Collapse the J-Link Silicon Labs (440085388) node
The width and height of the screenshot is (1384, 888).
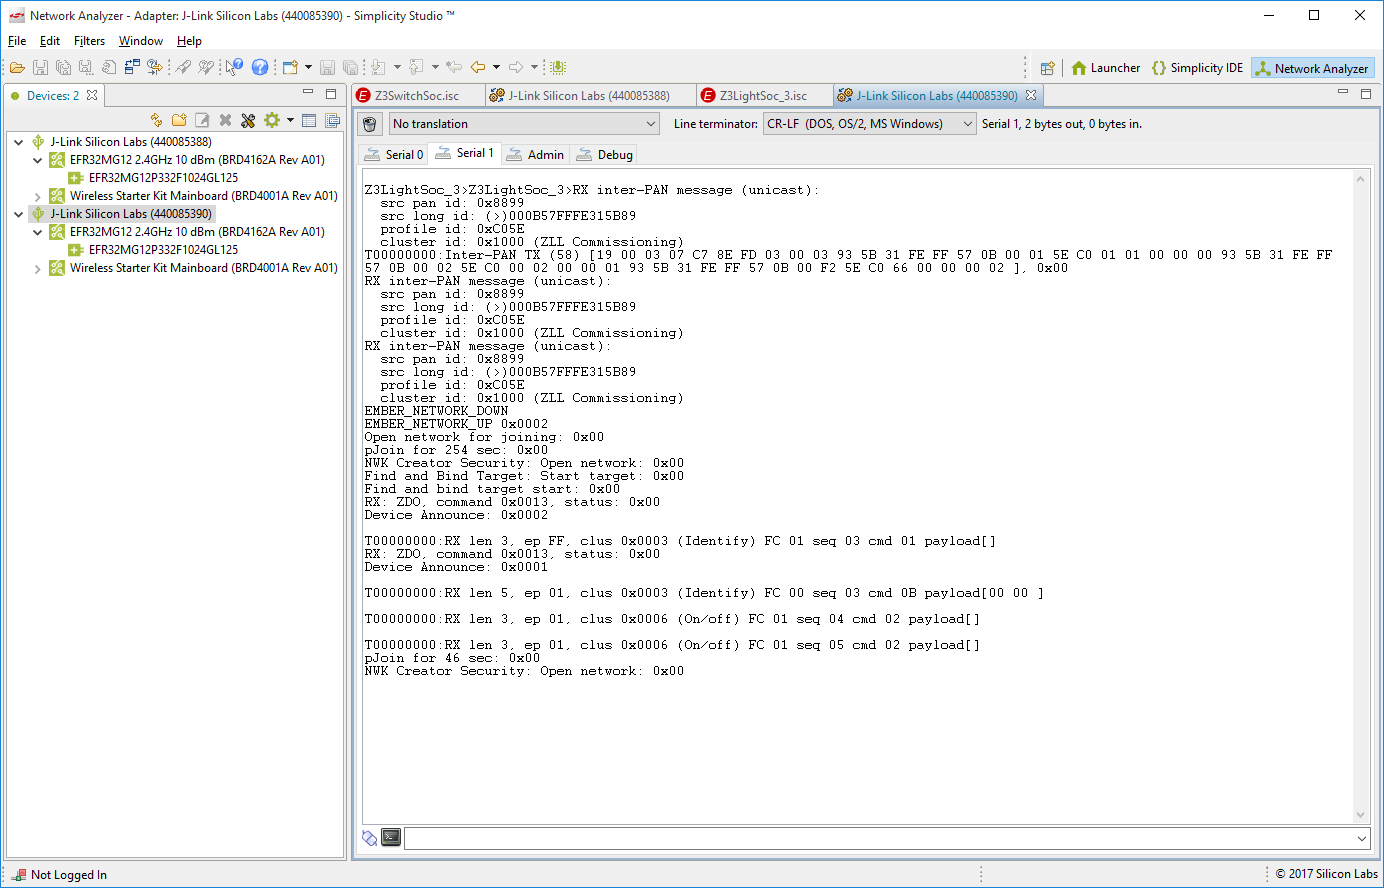point(18,142)
